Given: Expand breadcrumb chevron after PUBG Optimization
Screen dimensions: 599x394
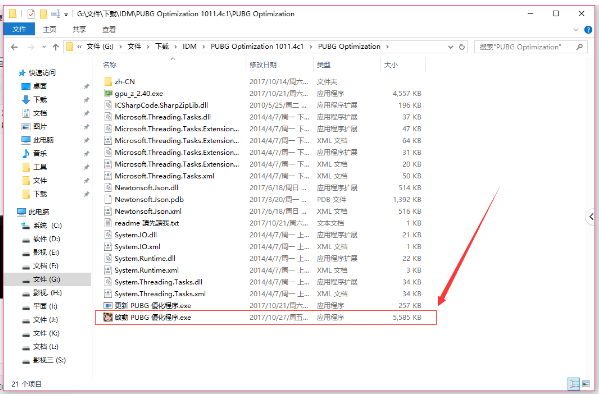Looking at the screenshot, I should tap(387, 47).
